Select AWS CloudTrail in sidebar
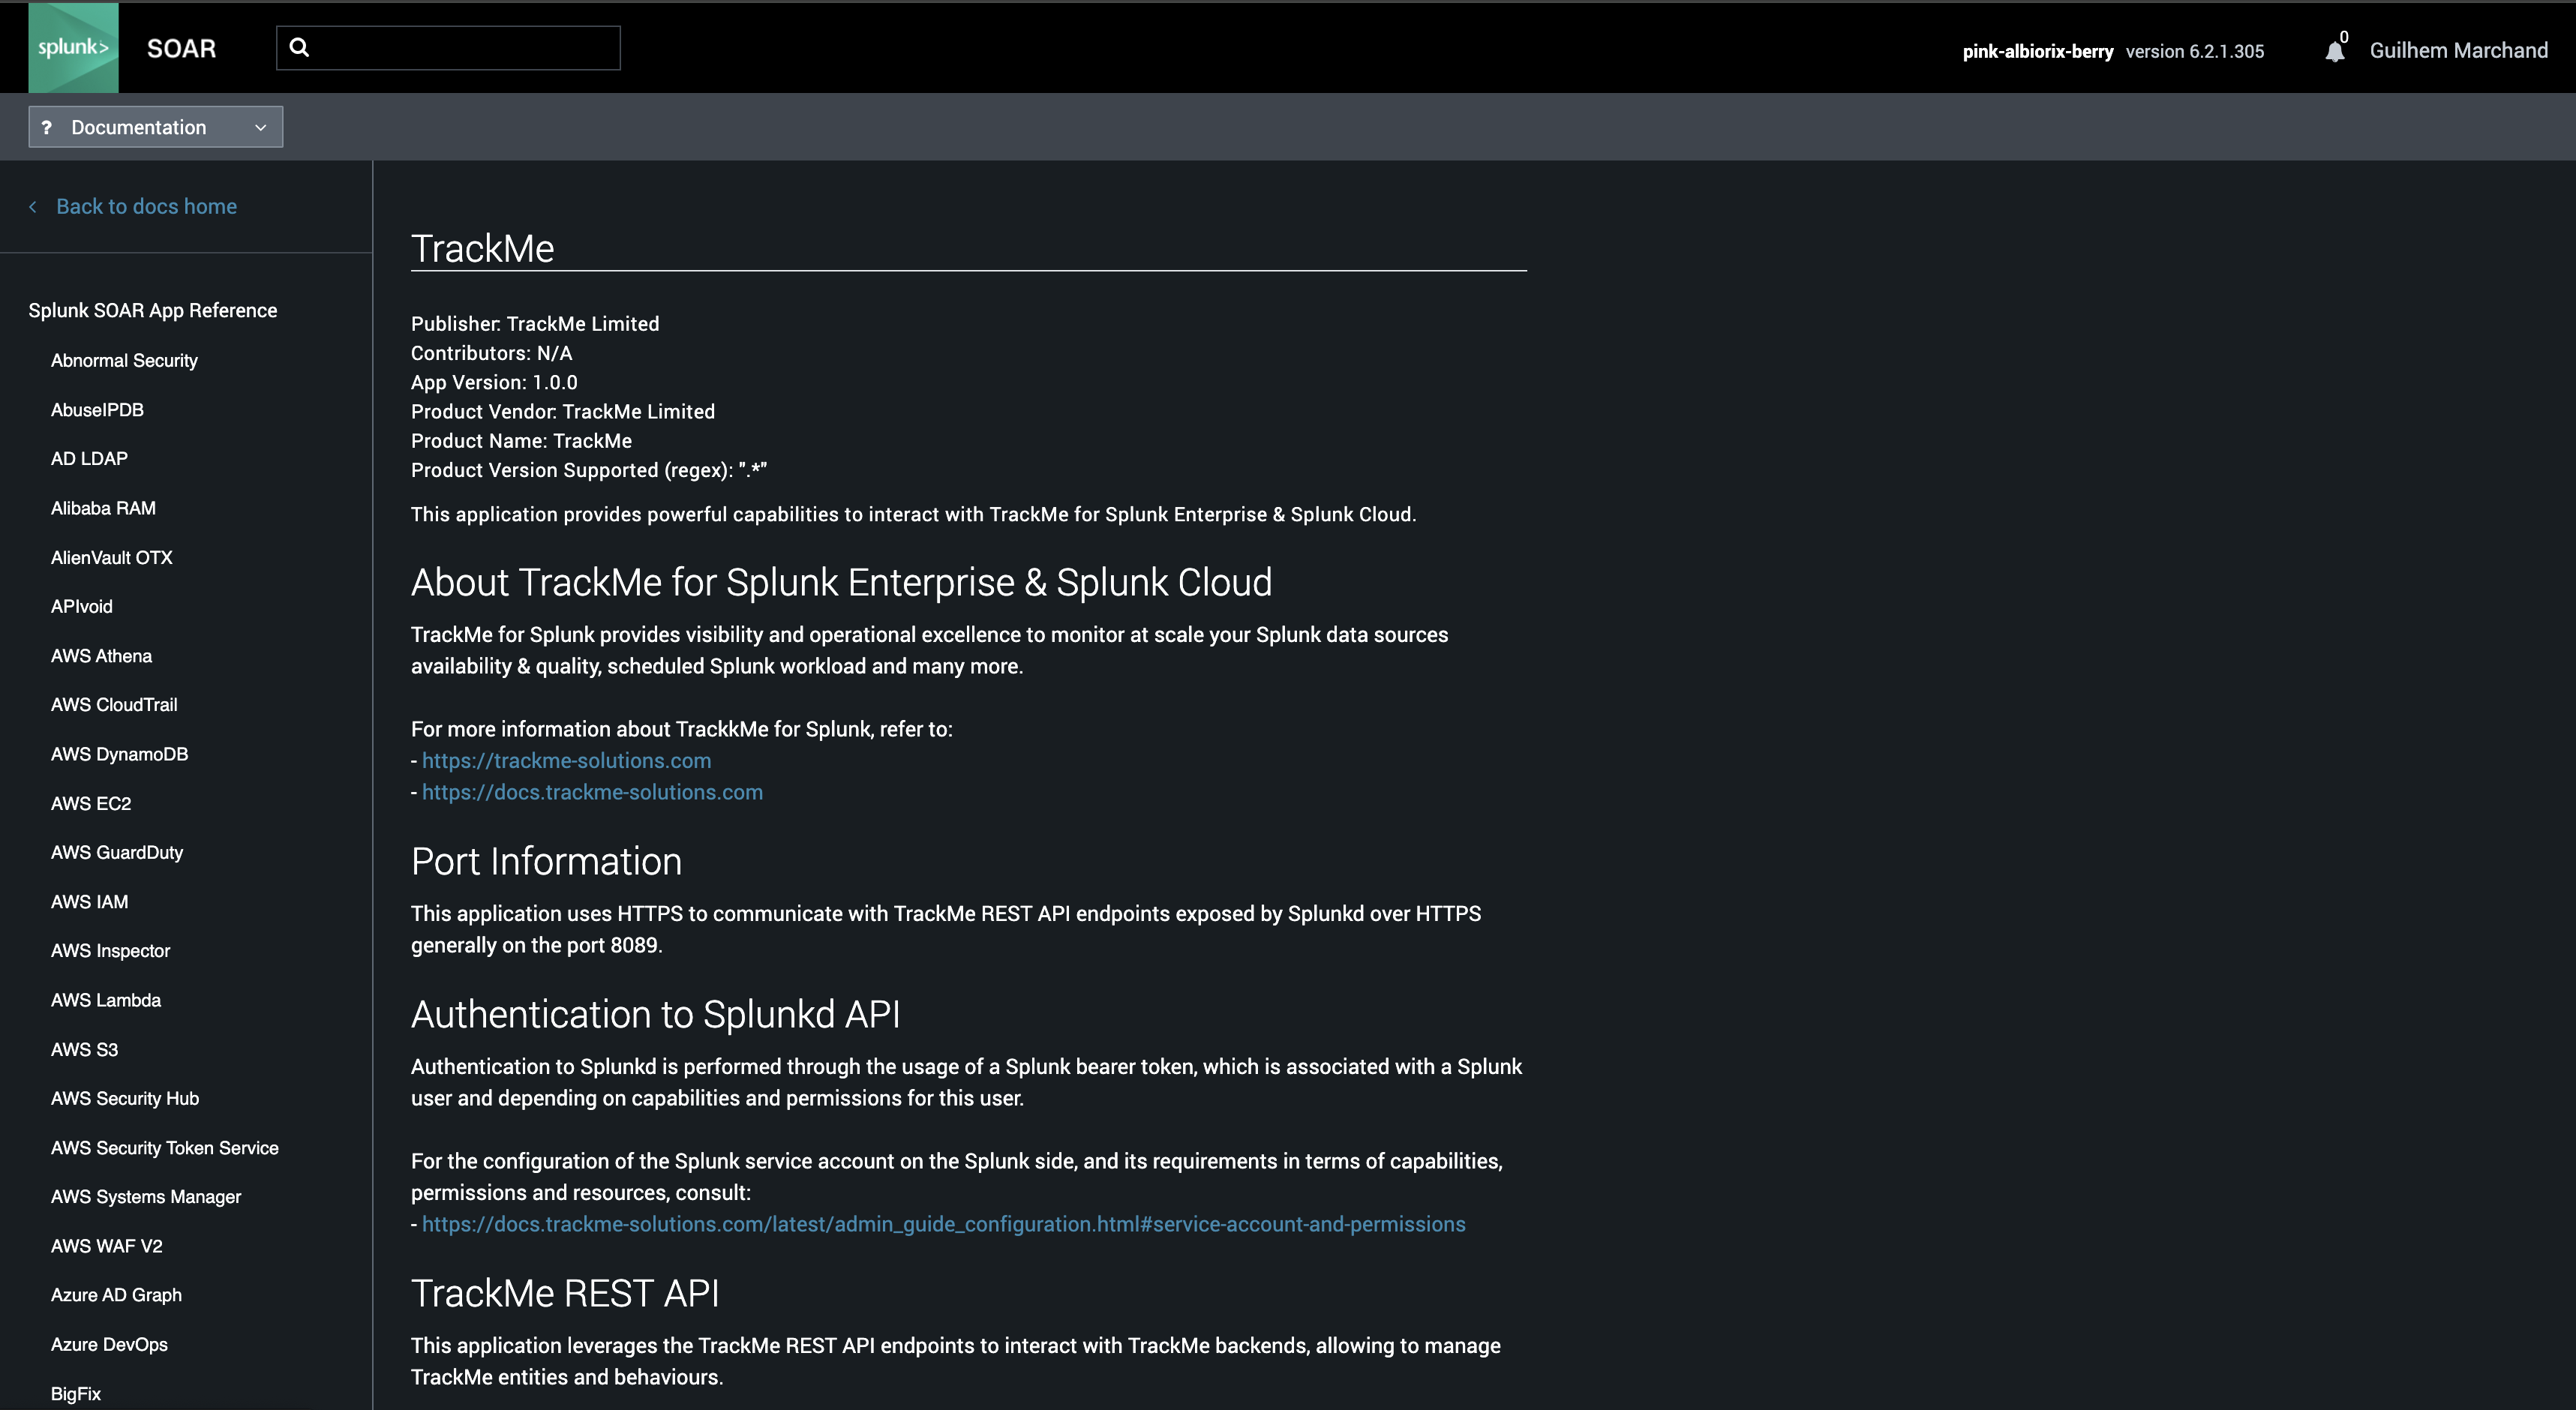This screenshot has width=2576, height=1410. click(114, 705)
